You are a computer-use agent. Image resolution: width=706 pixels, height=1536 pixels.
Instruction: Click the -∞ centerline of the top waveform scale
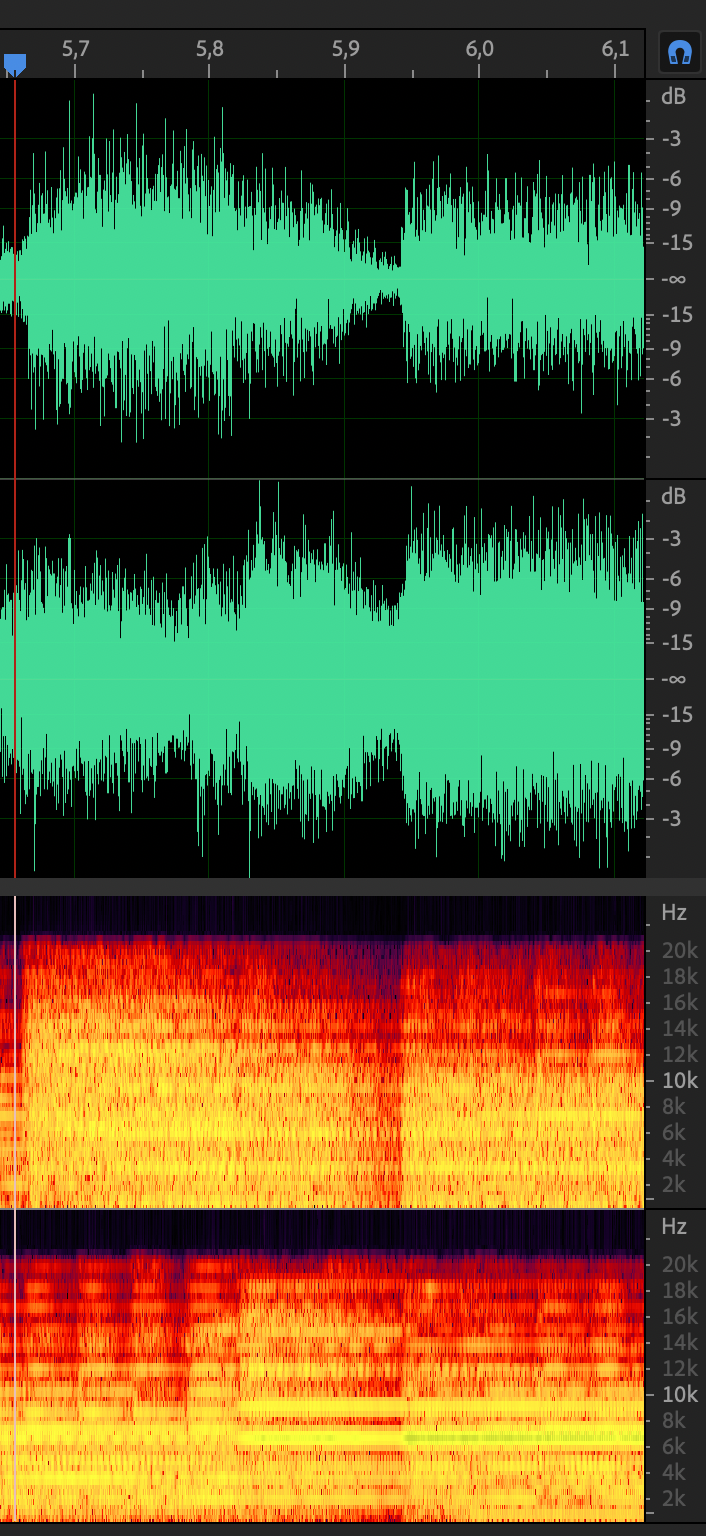coord(675,278)
